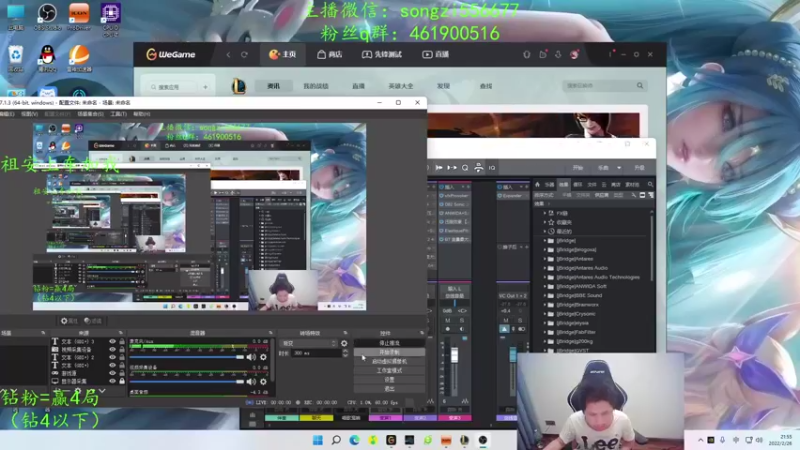The height and width of the screenshot is (450, 800).
Task: Open dropdown arrow beside 乐曲 in DAW toolbar
Action: [x=619, y=168]
